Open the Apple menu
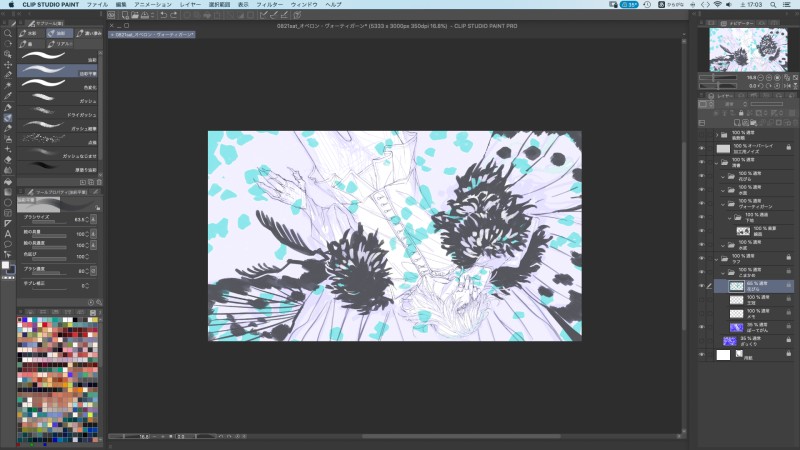 (11, 5)
